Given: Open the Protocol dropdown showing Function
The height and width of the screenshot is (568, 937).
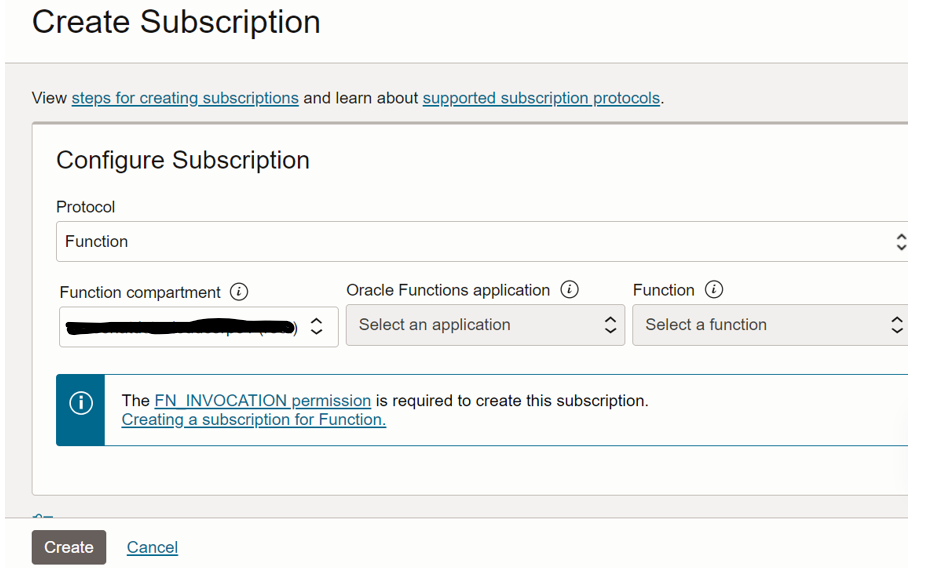Looking at the screenshot, I should coord(482,242).
